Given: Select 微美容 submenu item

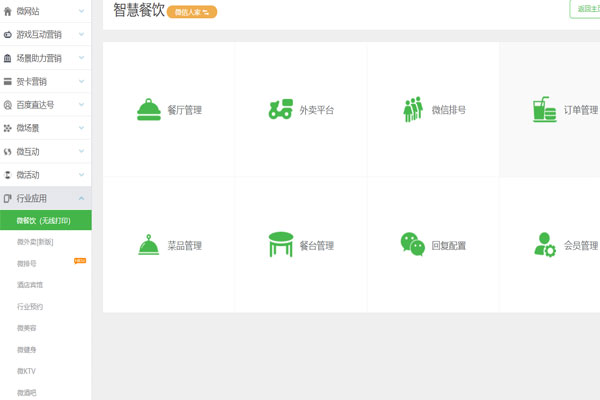Looking at the screenshot, I should point(27,328).
